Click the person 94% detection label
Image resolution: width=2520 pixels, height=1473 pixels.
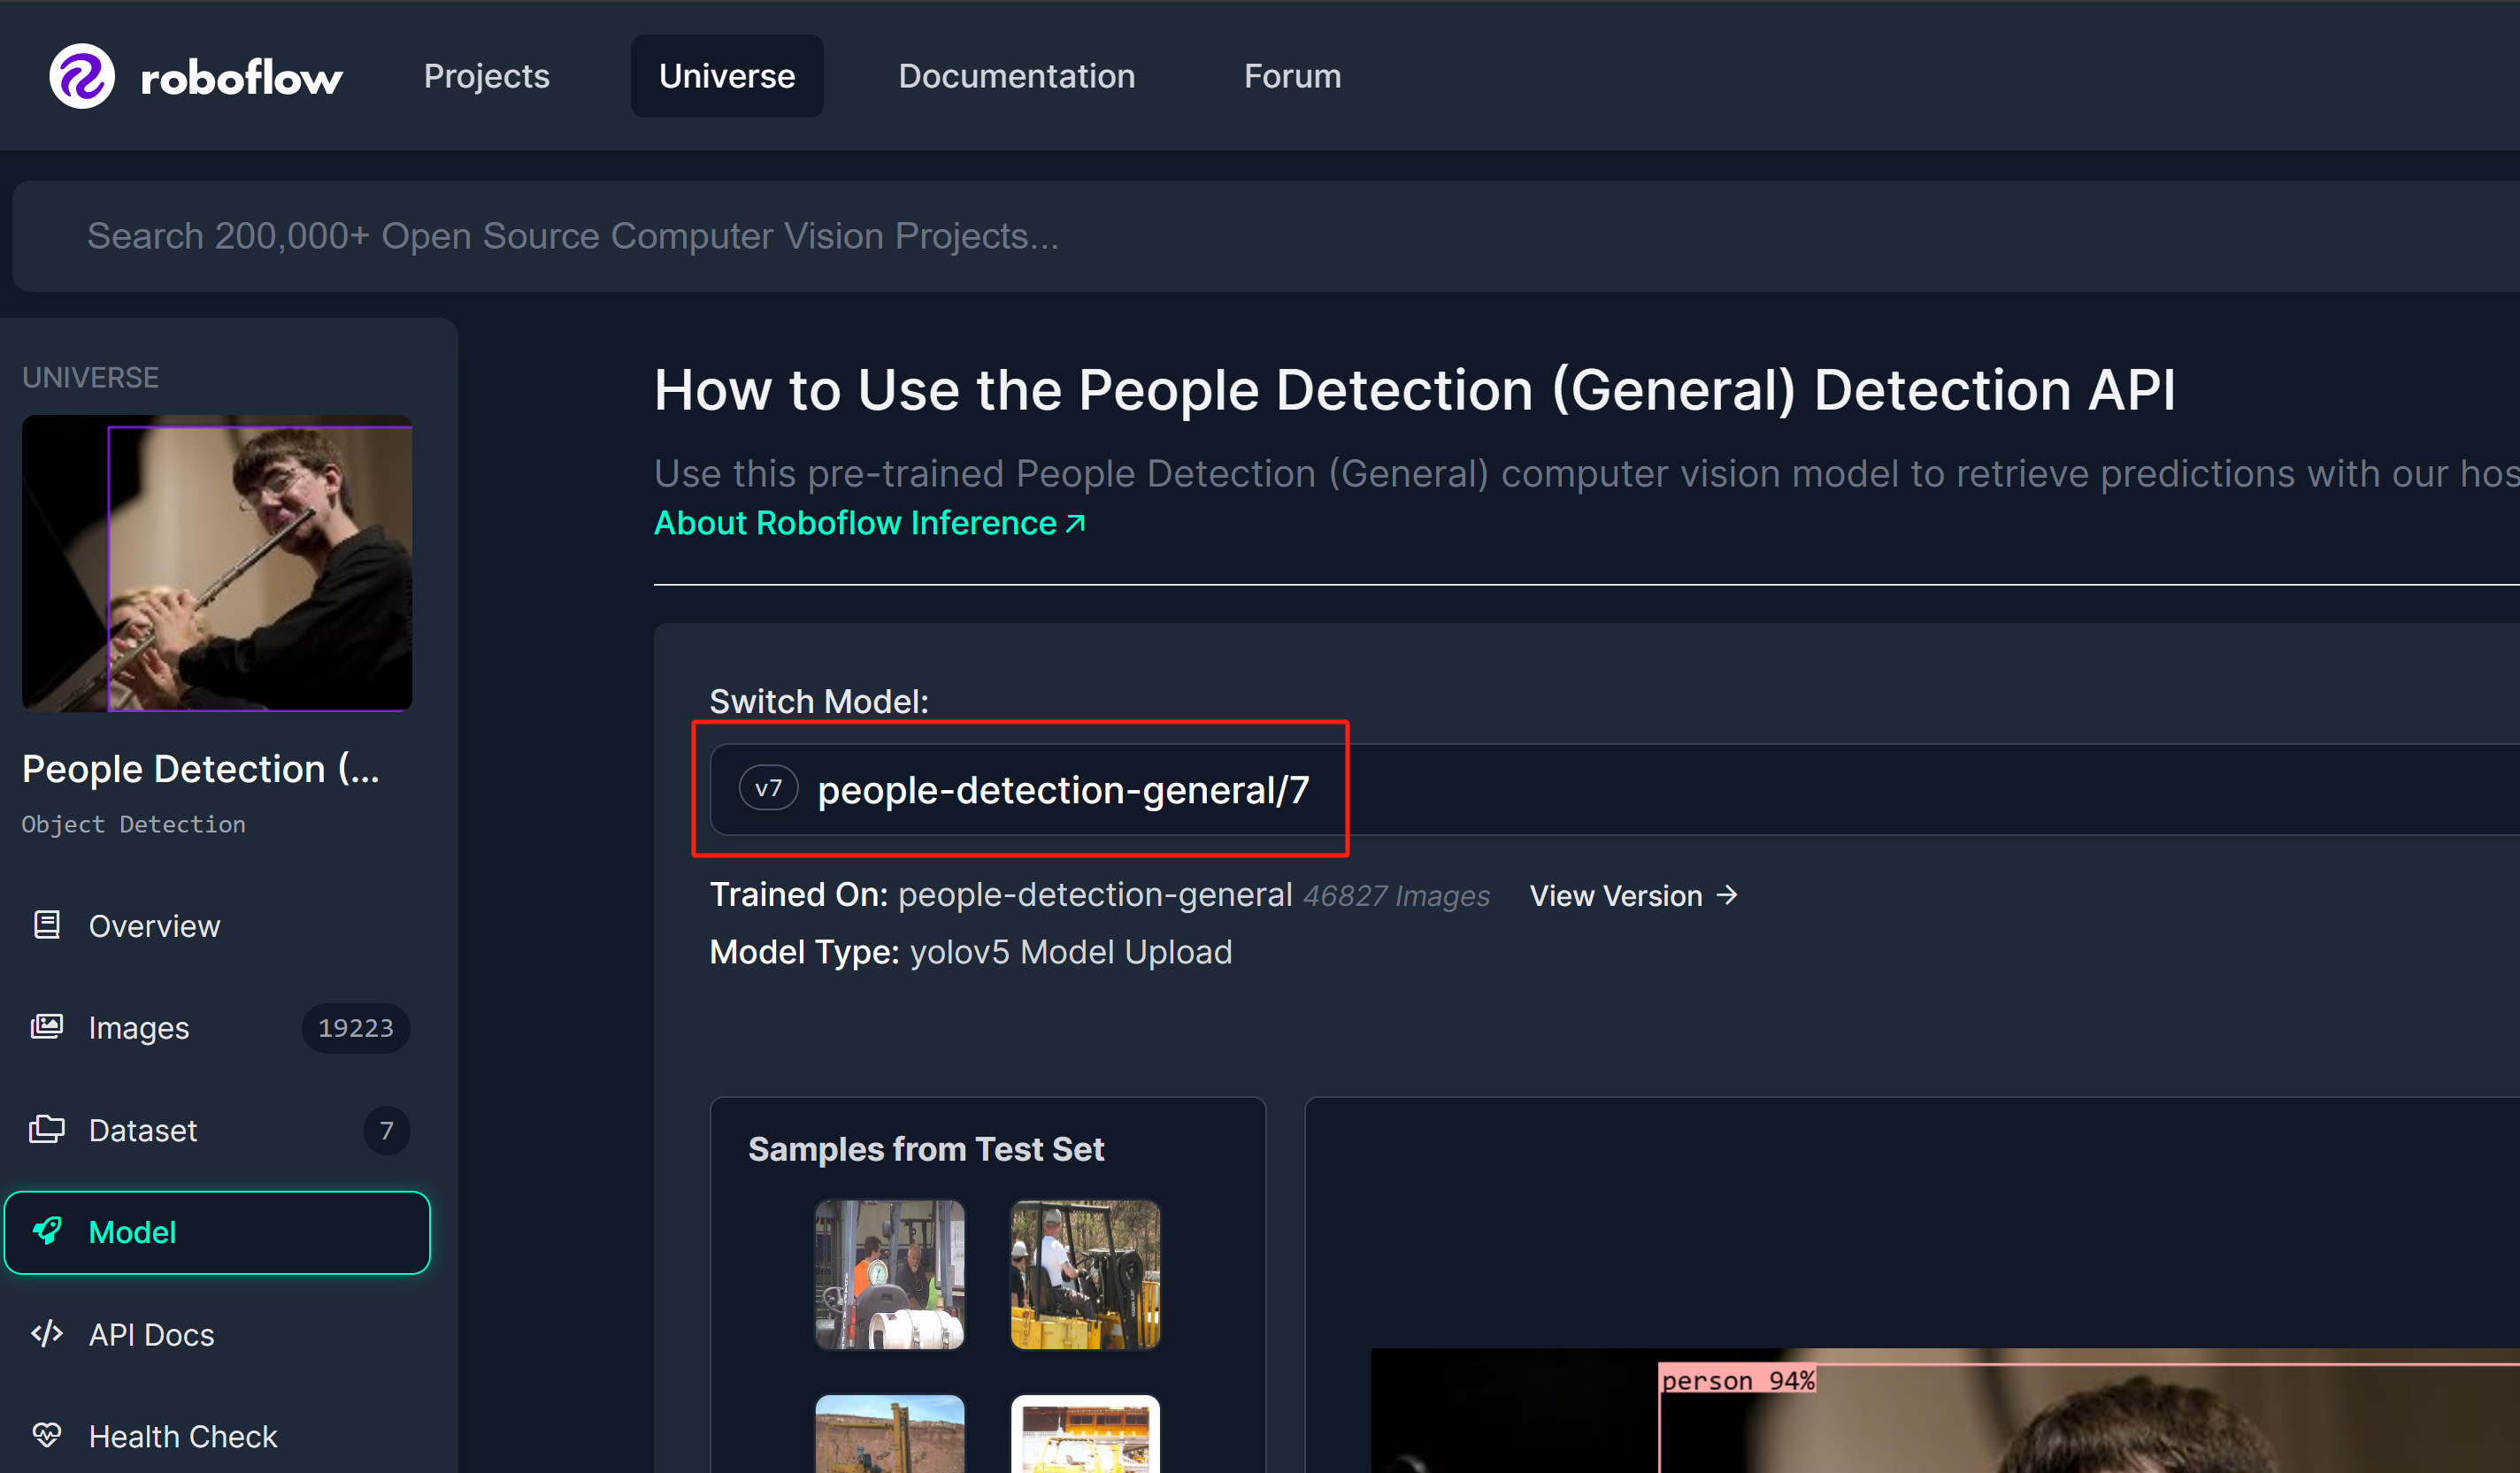(x=1738, y=1380)
